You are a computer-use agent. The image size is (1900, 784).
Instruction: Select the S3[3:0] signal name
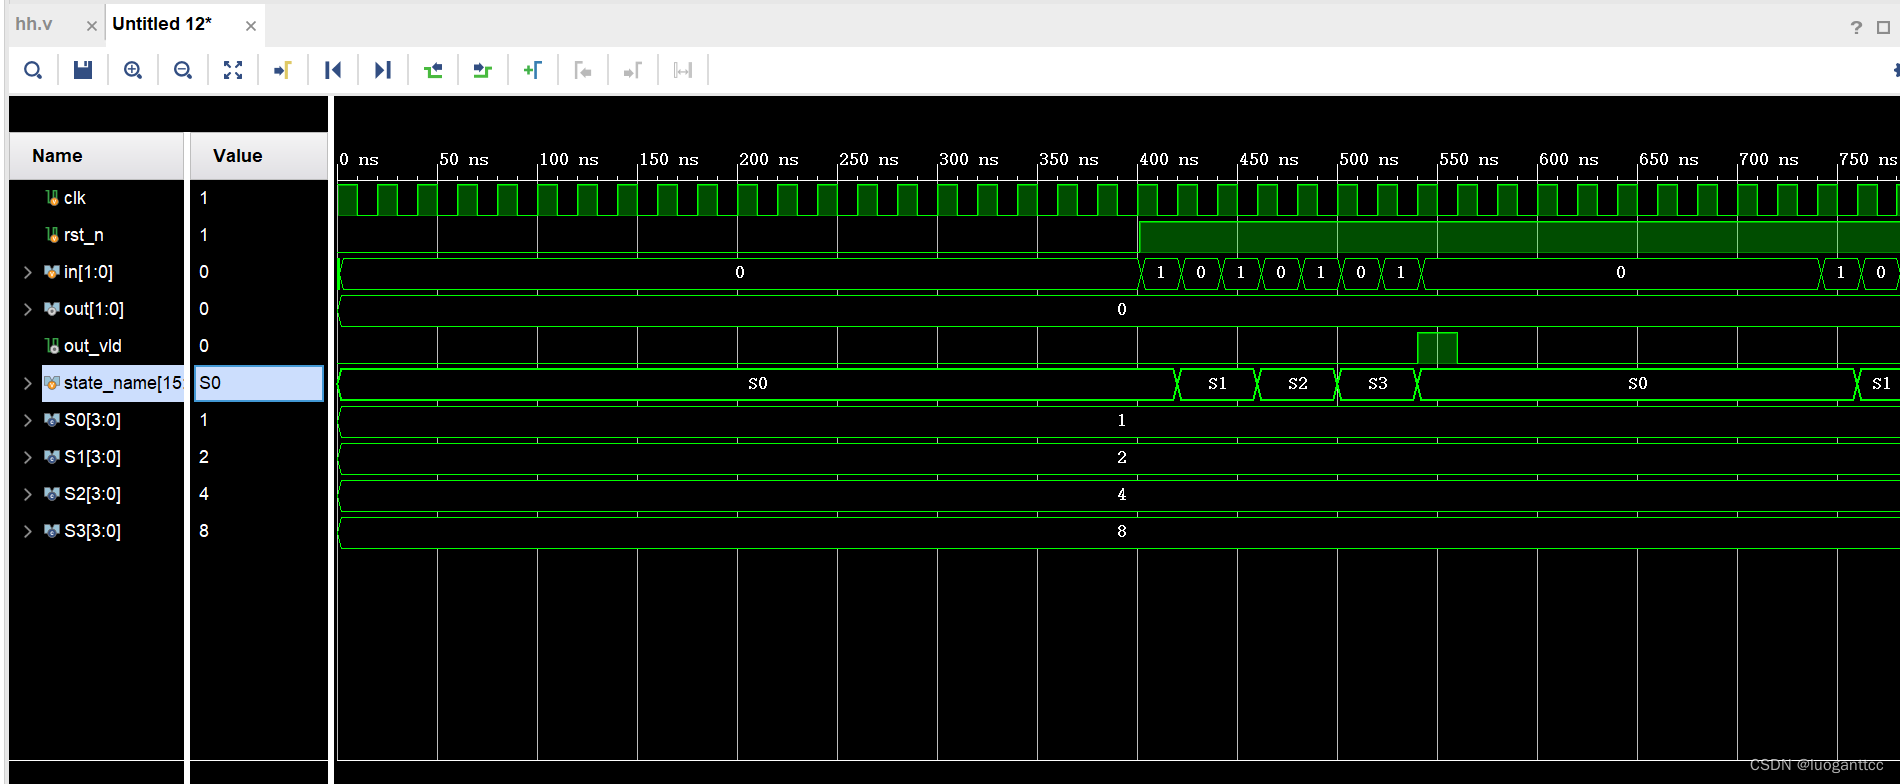[92, 531]
